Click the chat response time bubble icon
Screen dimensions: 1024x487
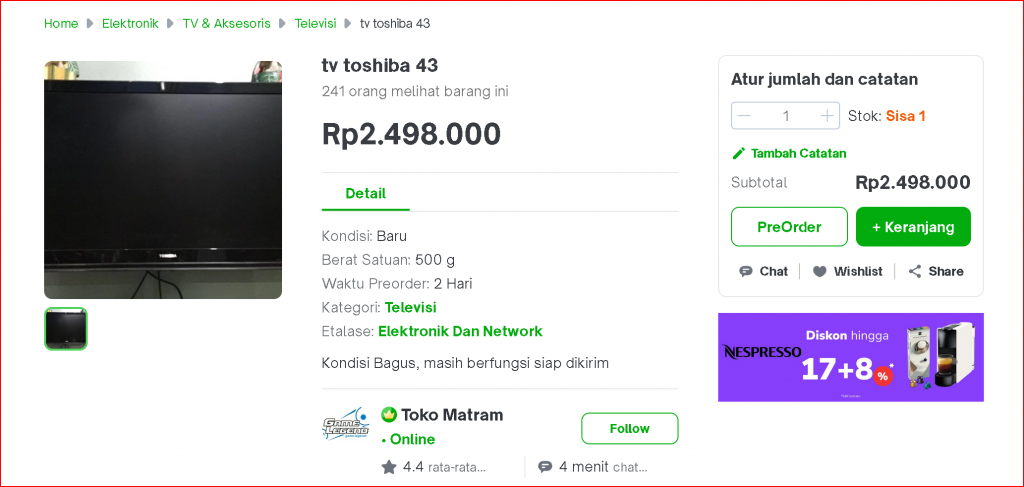pyautogui.click(x=545, y=467)
